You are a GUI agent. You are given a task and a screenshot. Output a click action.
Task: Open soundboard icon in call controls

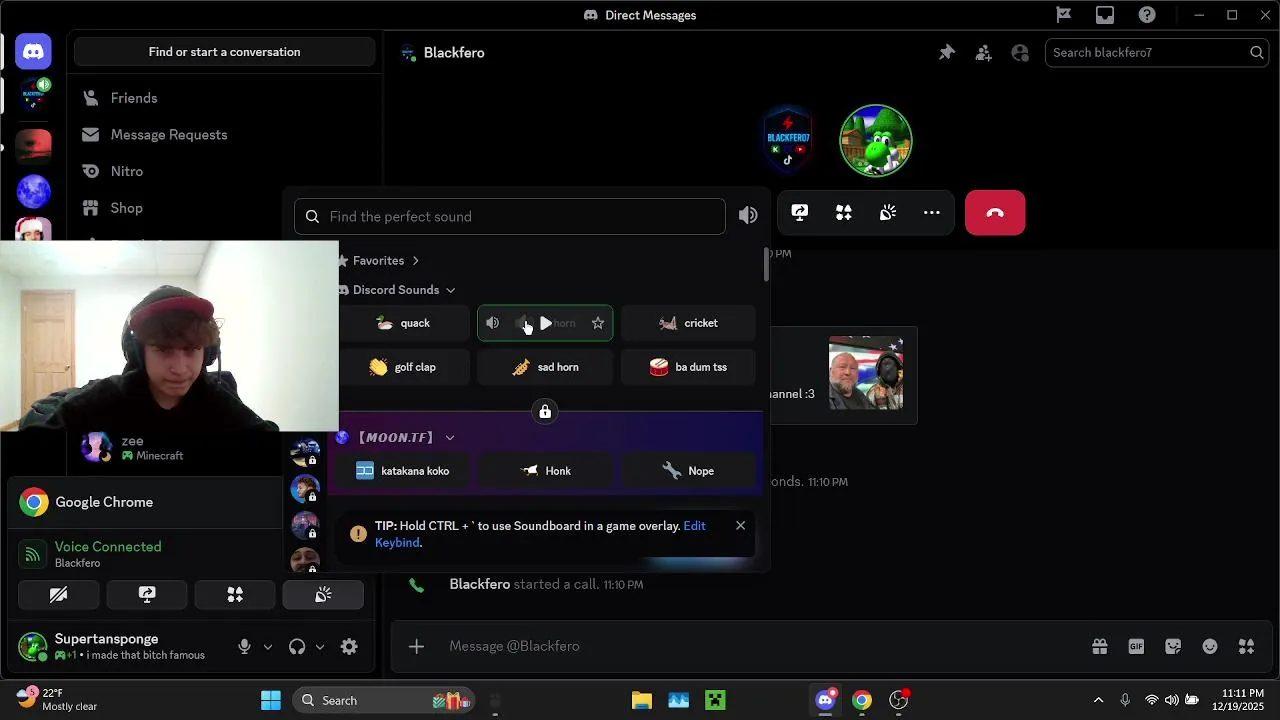(x=888, y=212)
